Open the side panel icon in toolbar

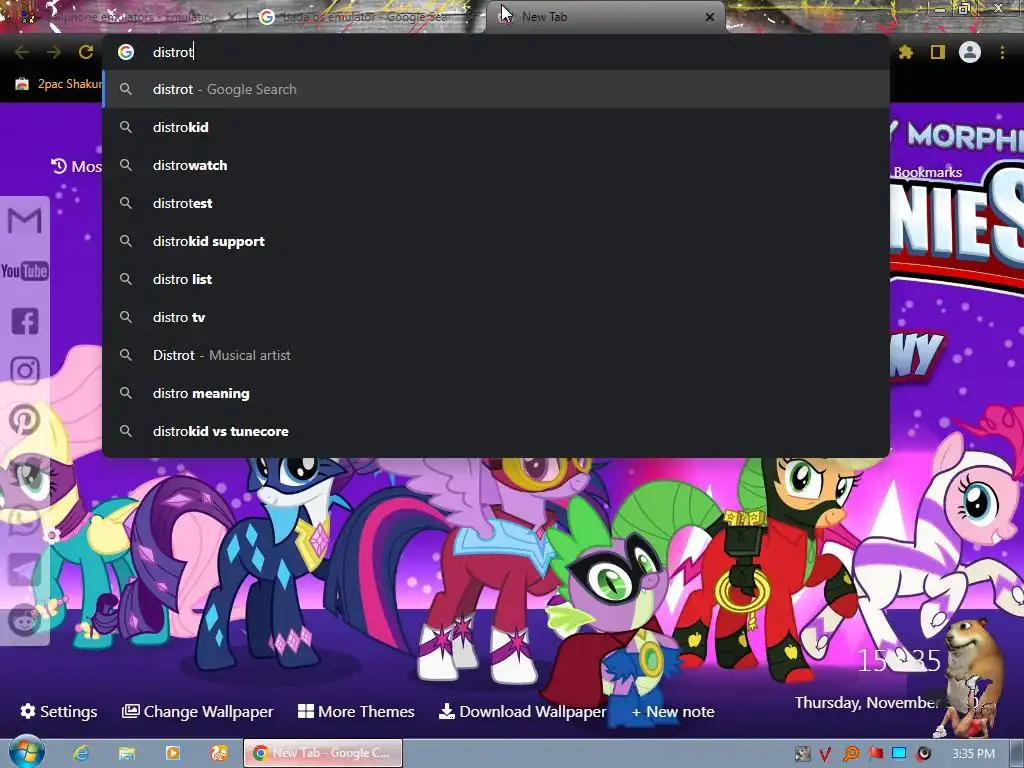[x=938, y=52]
